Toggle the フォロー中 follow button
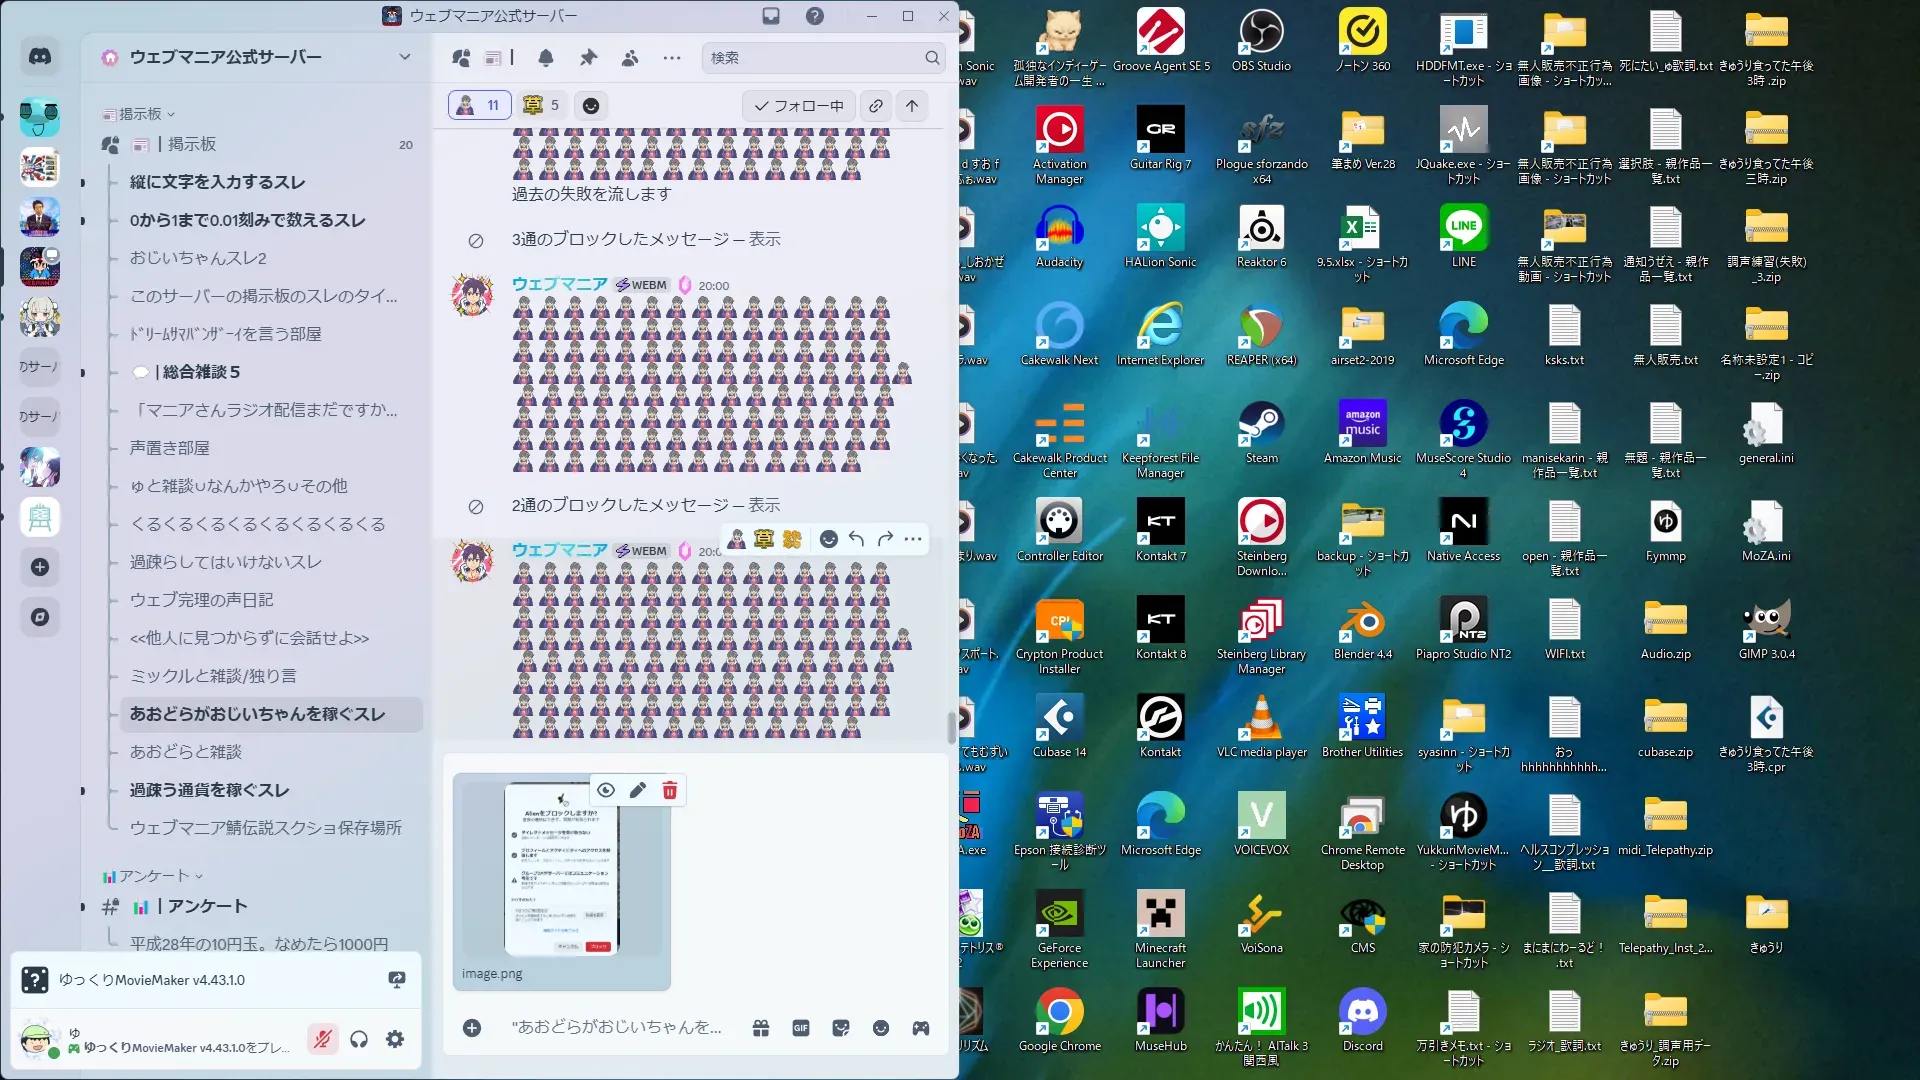Screen dimensions: 1920x1080 click(x=799, y=106)
